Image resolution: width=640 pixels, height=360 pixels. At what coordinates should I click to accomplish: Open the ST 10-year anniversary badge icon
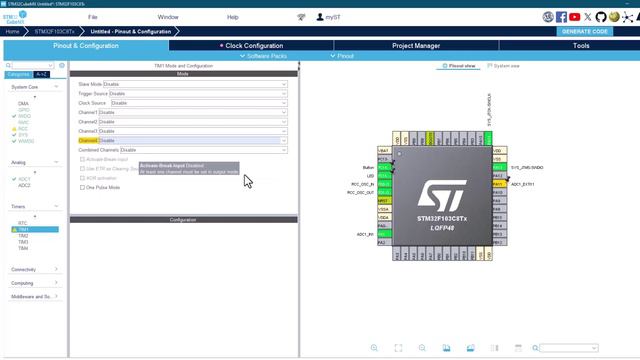click(x=548, y=17)
